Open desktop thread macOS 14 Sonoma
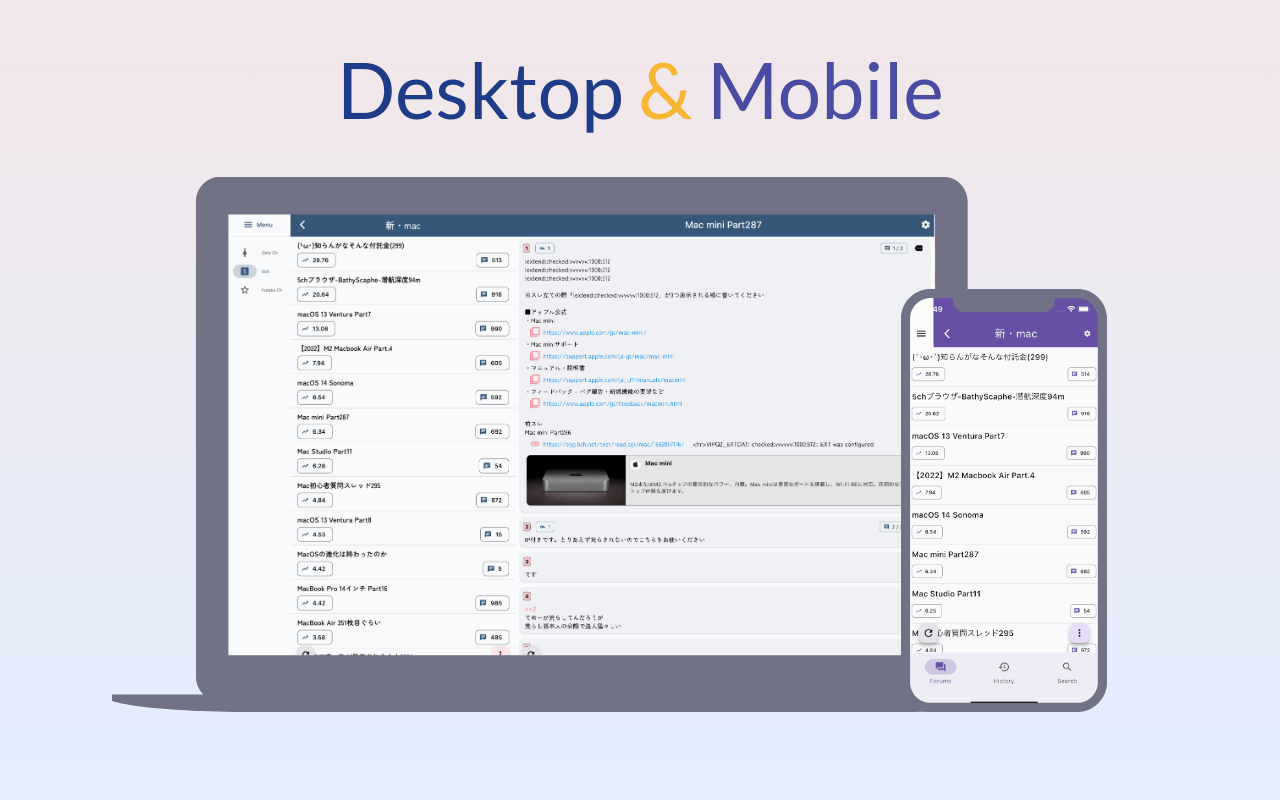 point(325,383)
